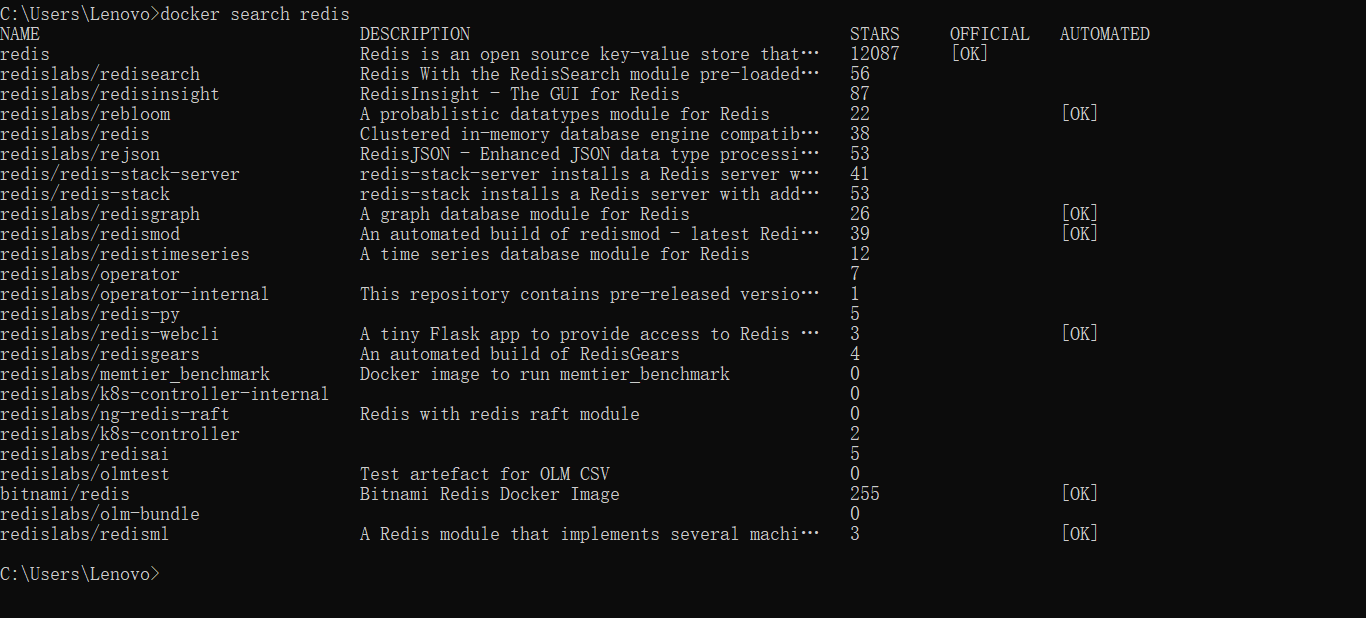Screen dimensions: 1366x618
Task: Click the OFFICIAL column header
Action: click(x=990, y=34)
